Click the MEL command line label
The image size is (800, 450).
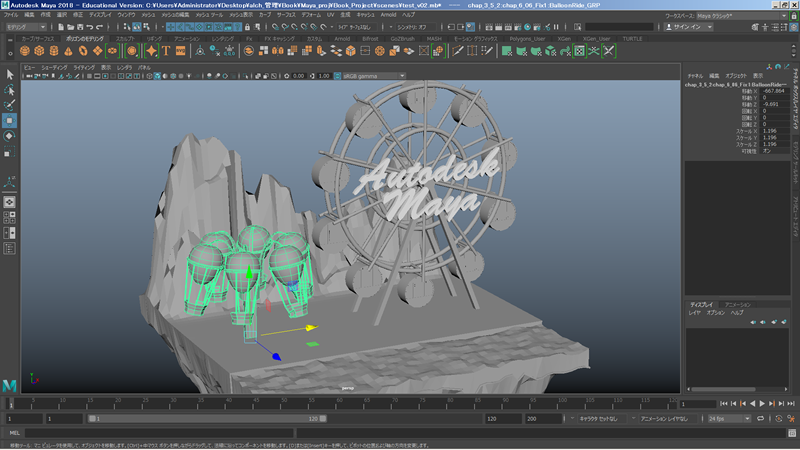14,433
